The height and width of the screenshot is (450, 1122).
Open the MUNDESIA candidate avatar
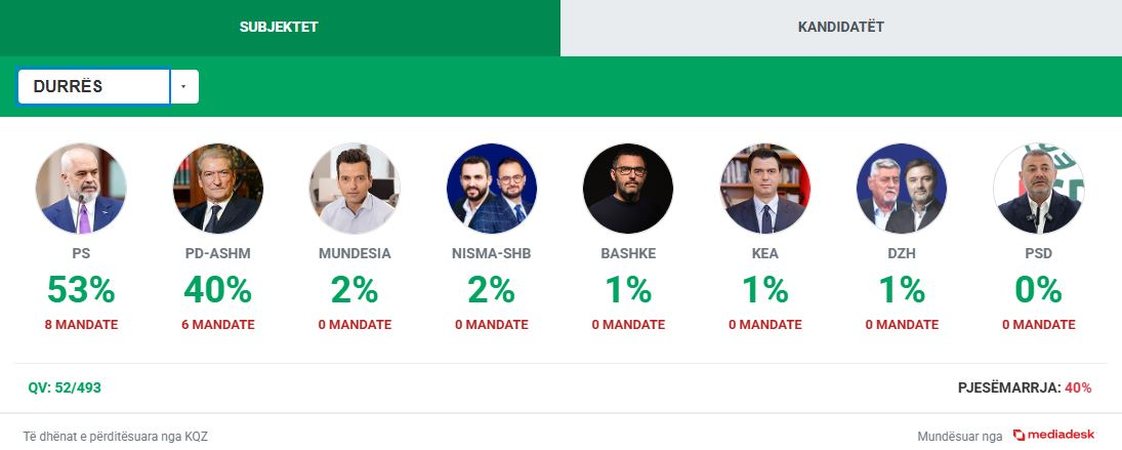(x=355, y=188)
